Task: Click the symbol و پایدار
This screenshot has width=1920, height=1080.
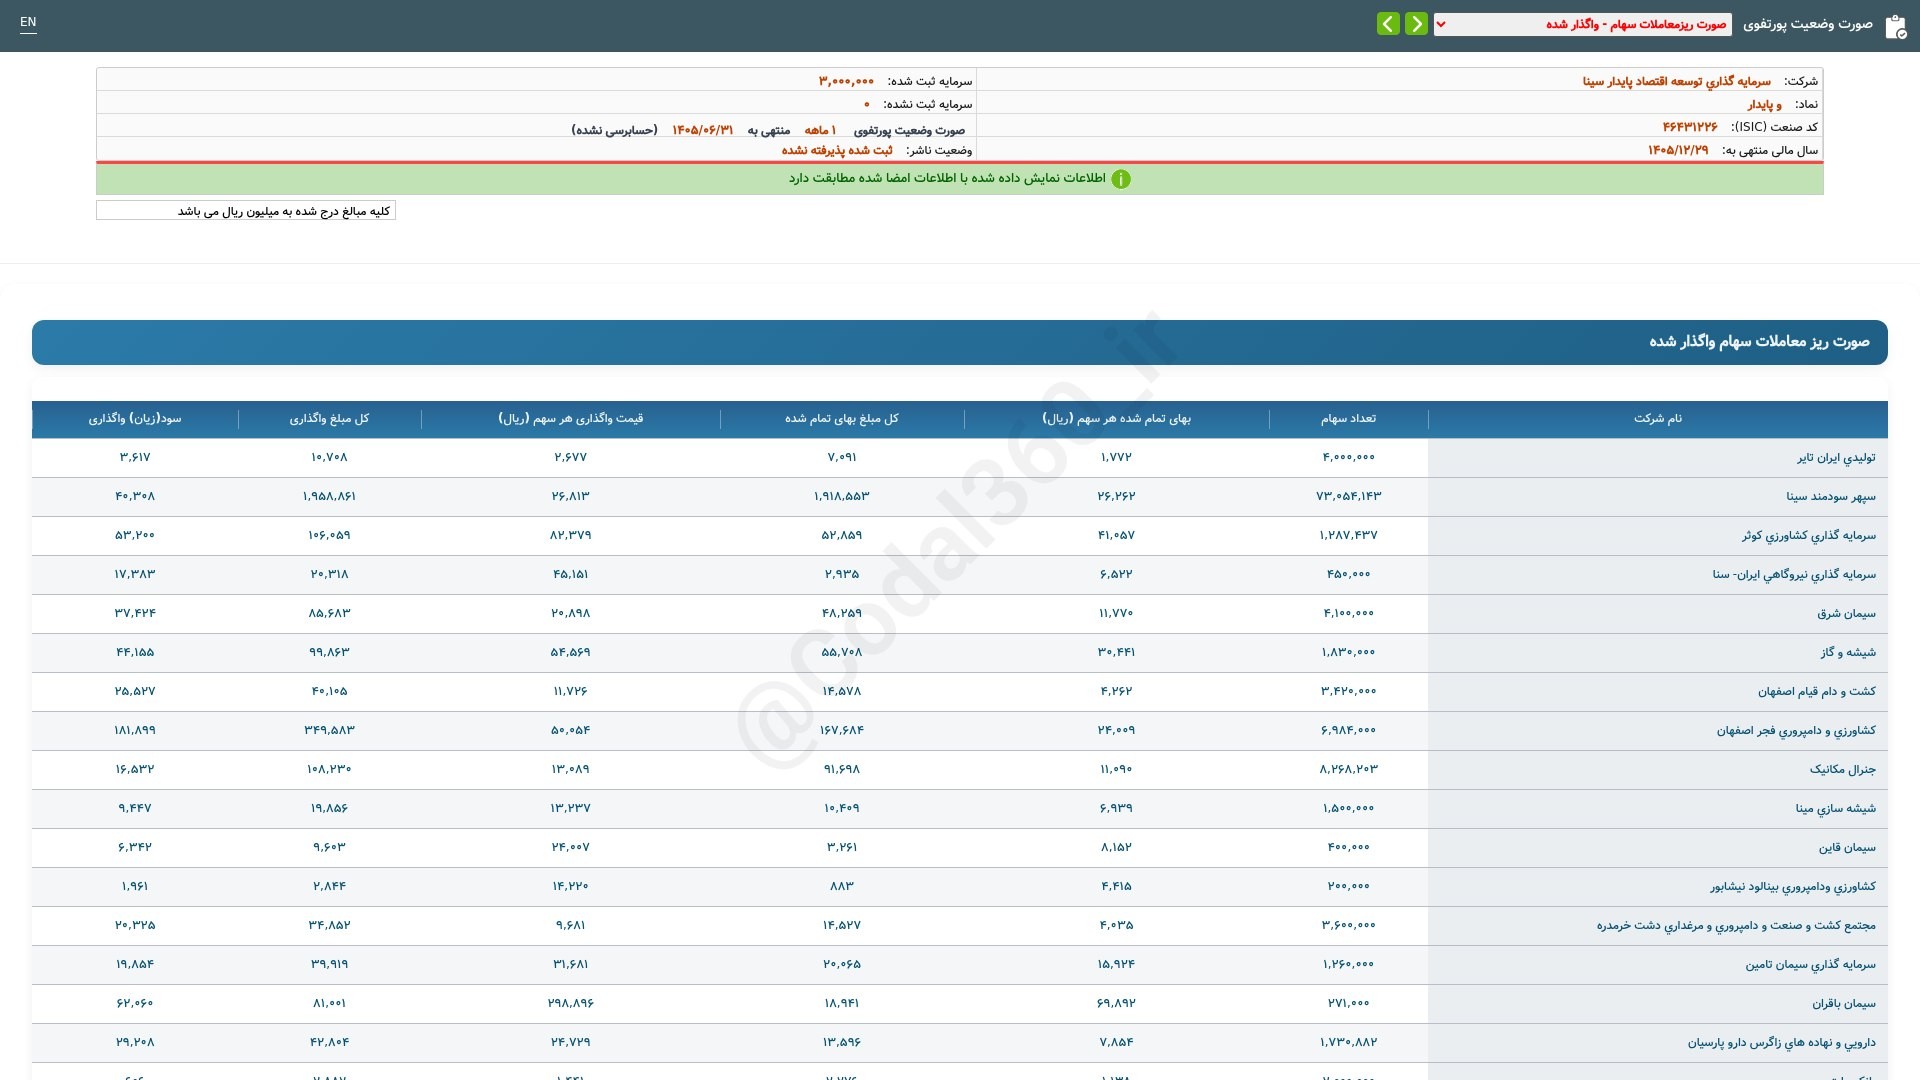Action: pos(1764,104)
